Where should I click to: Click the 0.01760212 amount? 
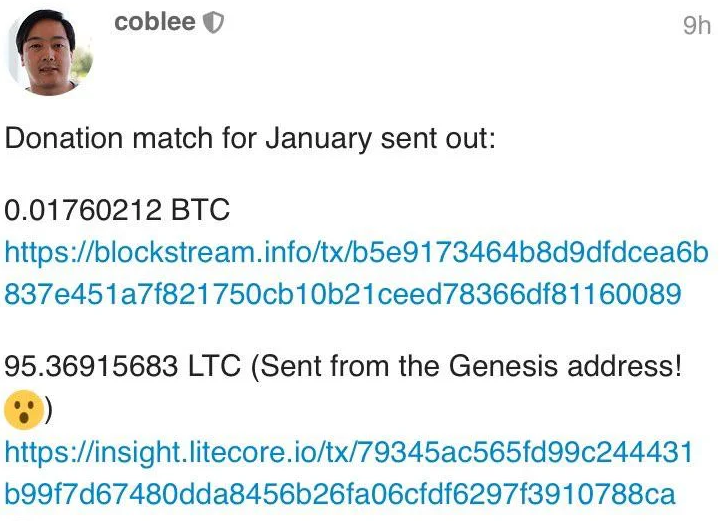coord(83,210)
